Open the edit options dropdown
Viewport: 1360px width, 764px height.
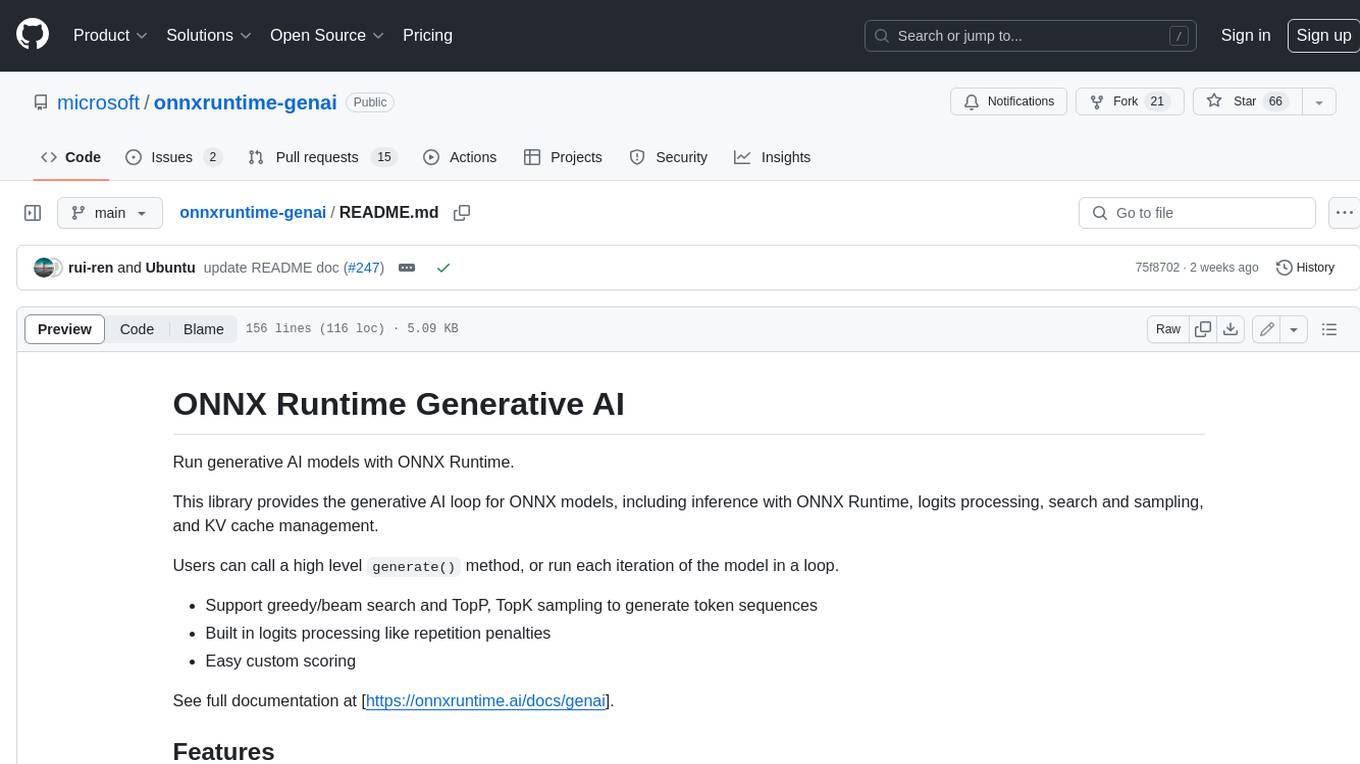pos(1294,329)
